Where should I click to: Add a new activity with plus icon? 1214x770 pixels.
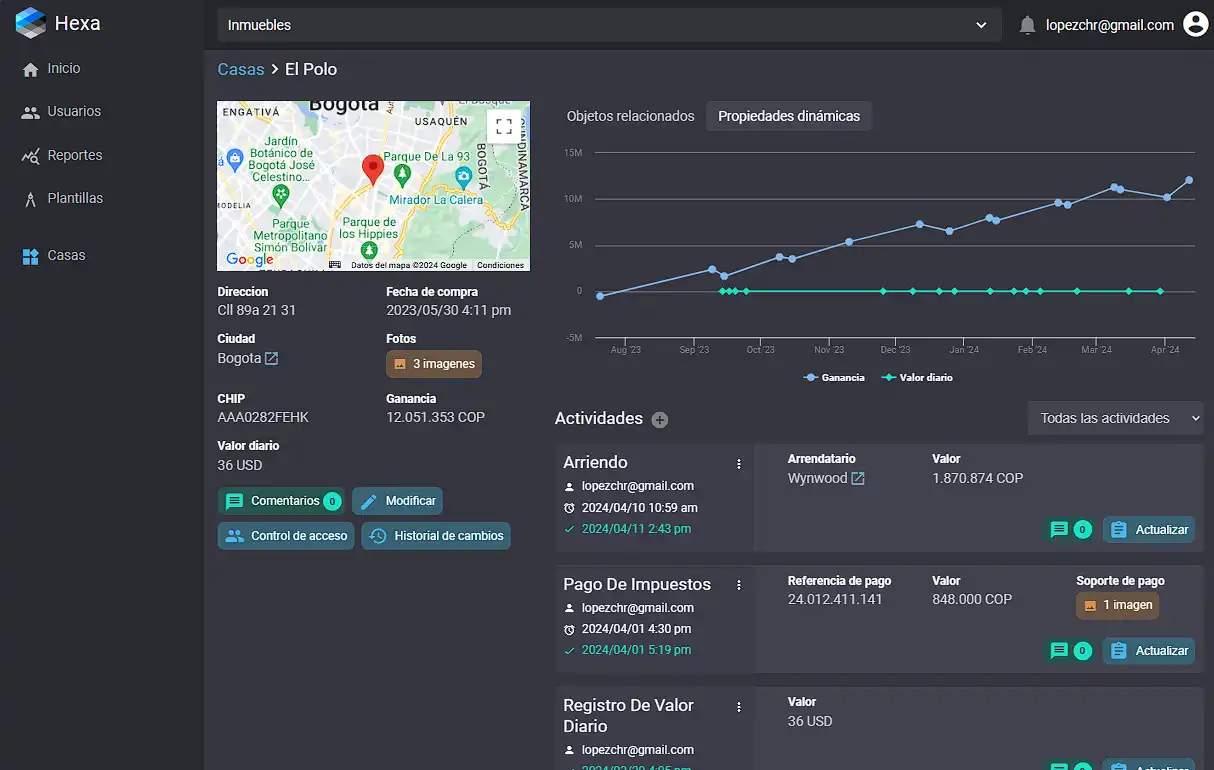660,420
